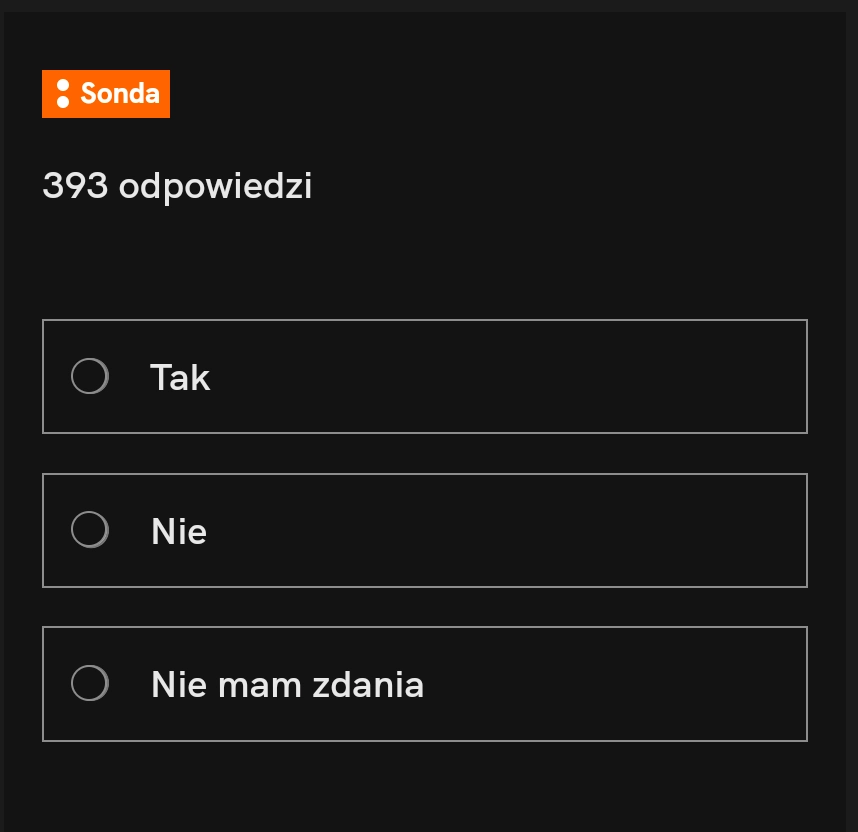Click the number 393 in the counter

pyautogui.click(x=75, y=186)
